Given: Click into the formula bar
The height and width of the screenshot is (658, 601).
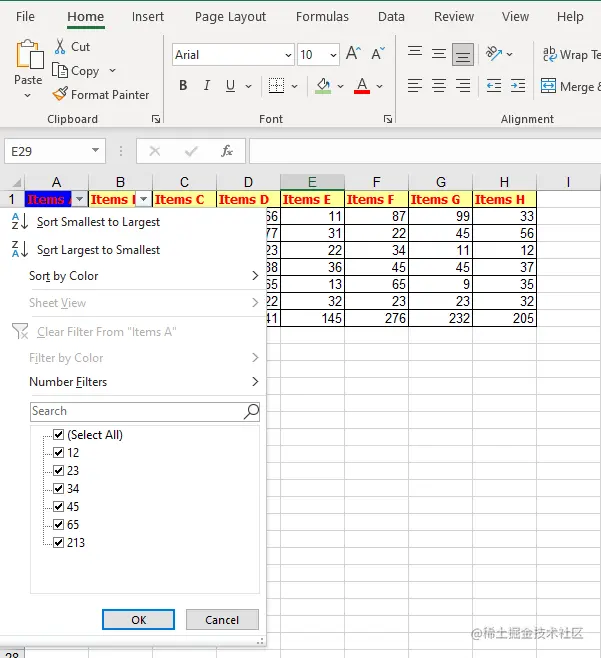Looking at the screenshot, I should click(x=425, y=151).
